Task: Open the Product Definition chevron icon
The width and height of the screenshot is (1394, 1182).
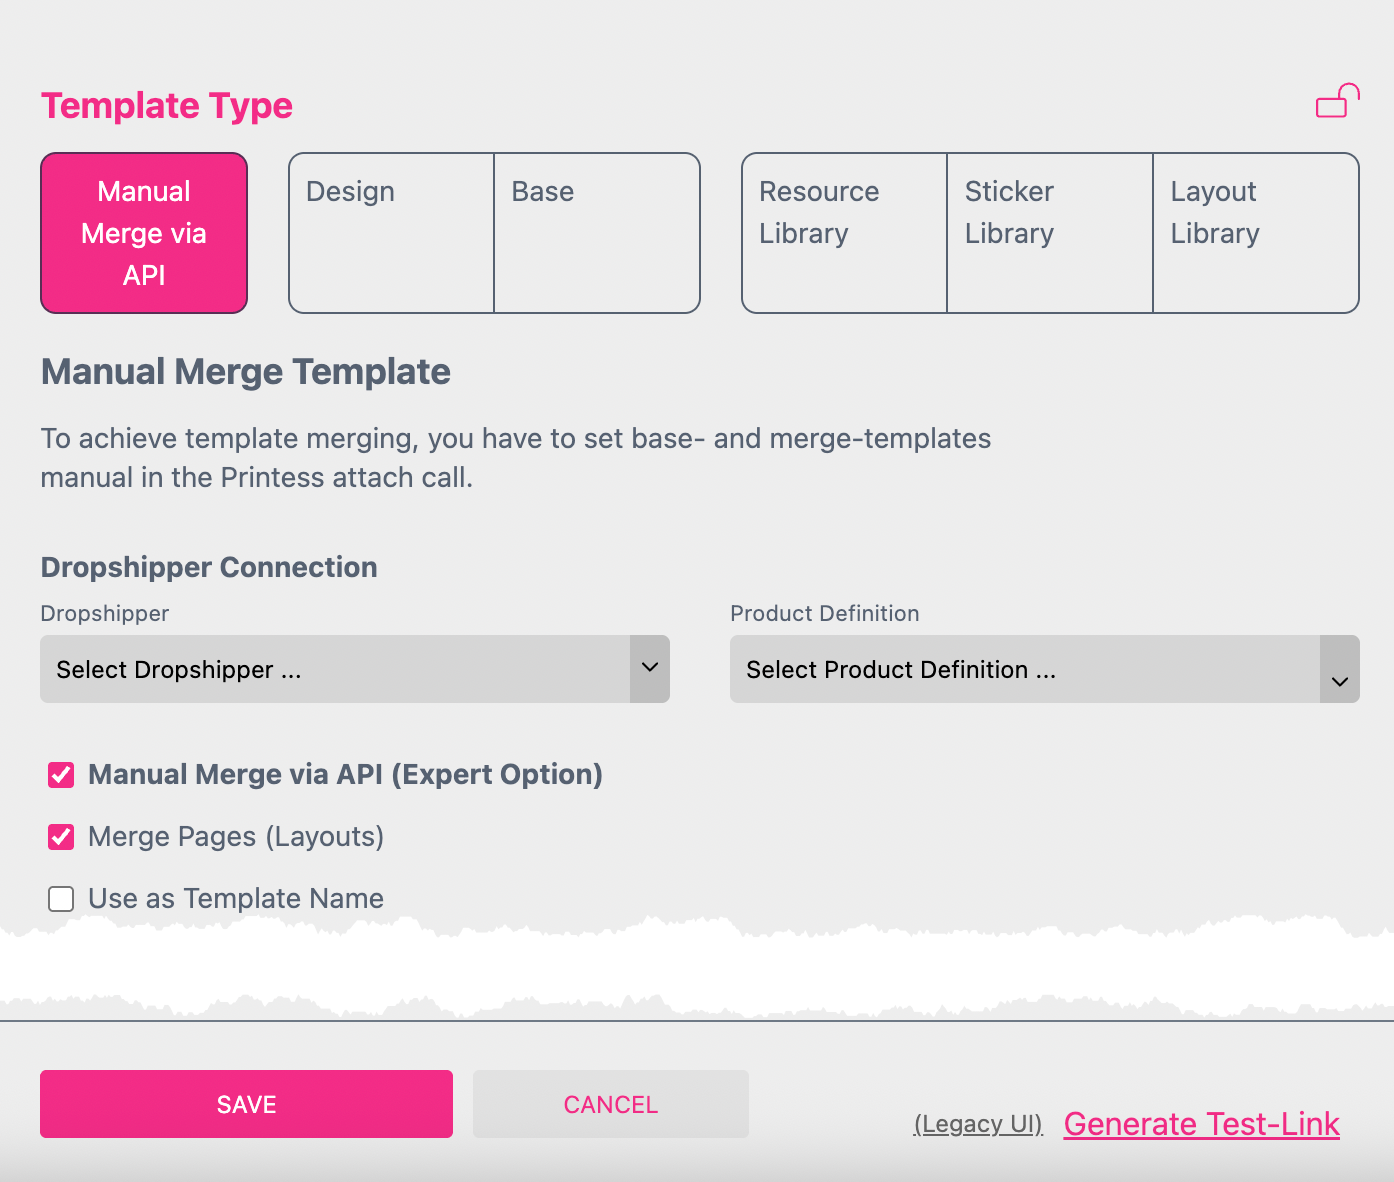Action: [x=1339, y=682]
